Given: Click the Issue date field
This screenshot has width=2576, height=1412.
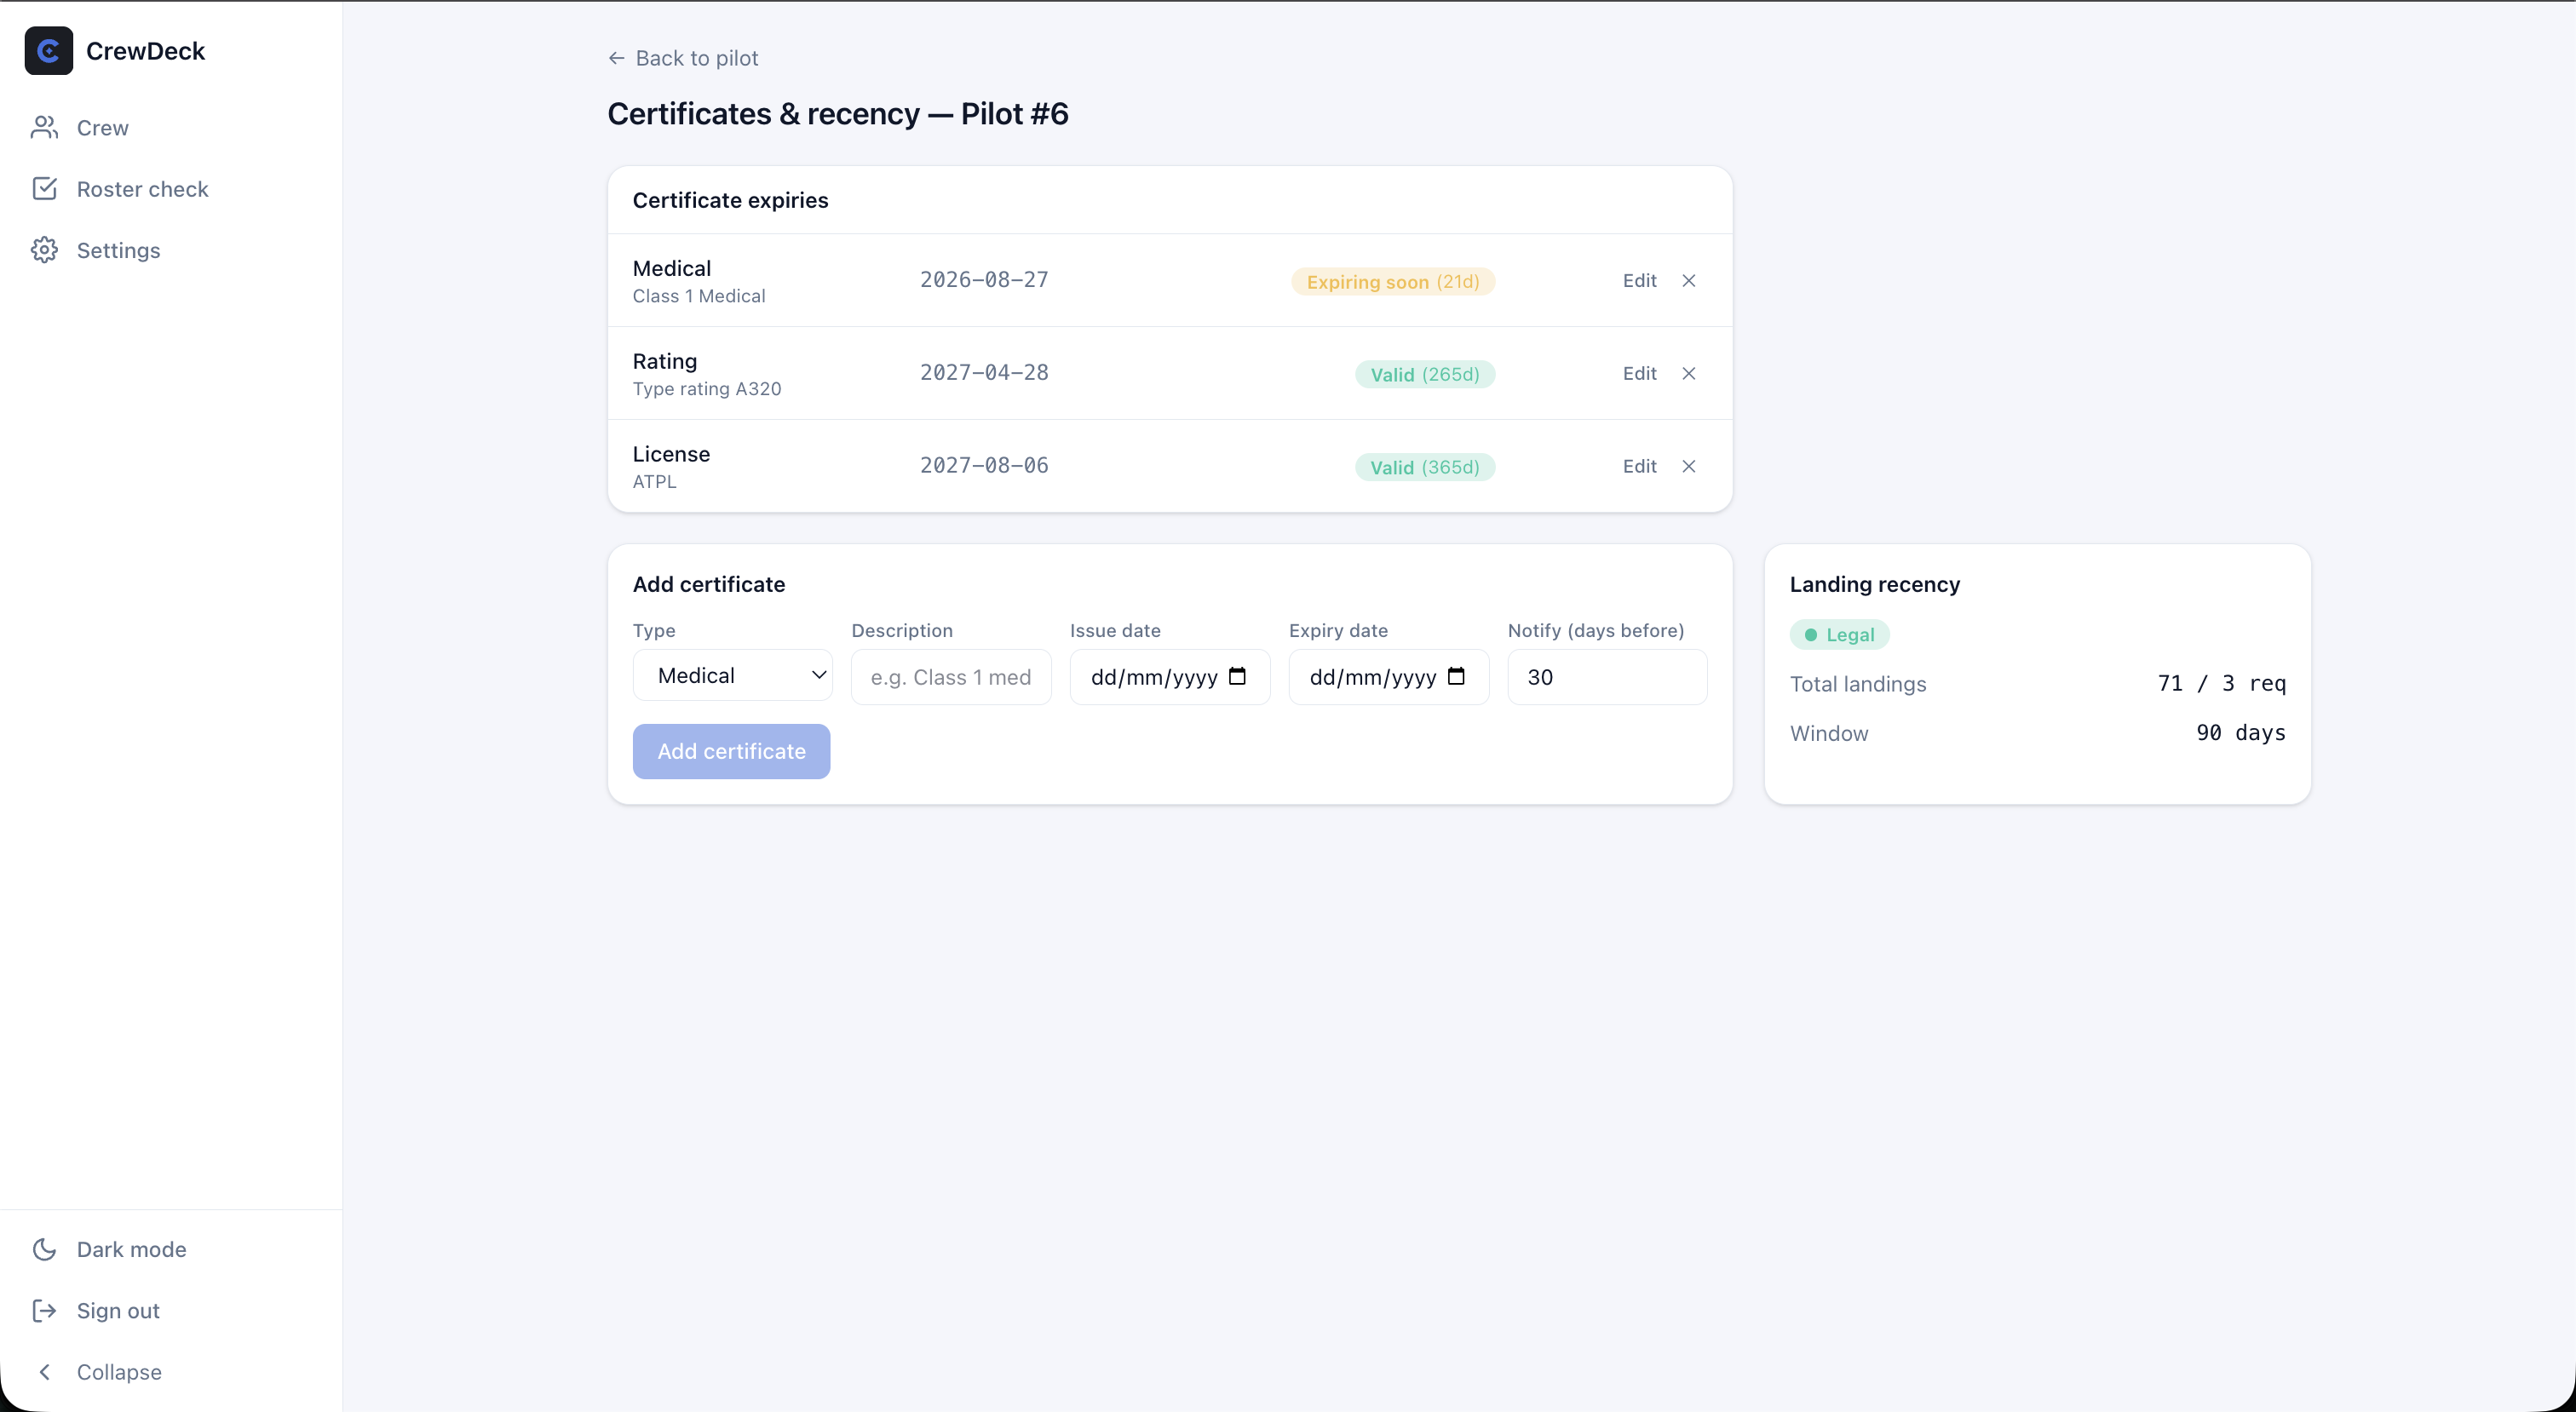Looking at the screenshot, I should pyautogui.click(x=1169, y=677).
